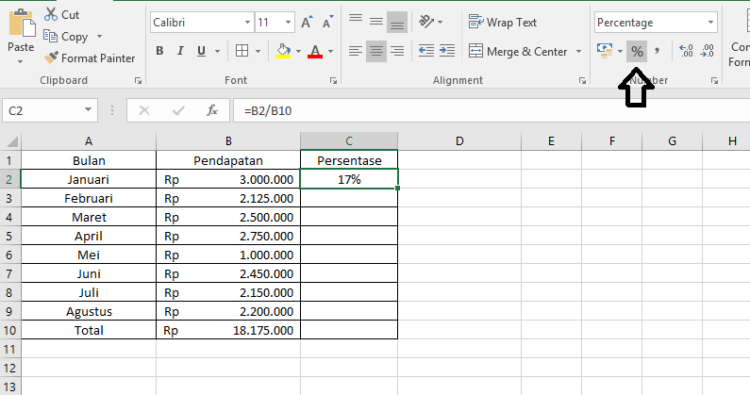Click Insert Function fx icon
The height and width of the screenshot is (395, 750).
(x=212, y=110)
